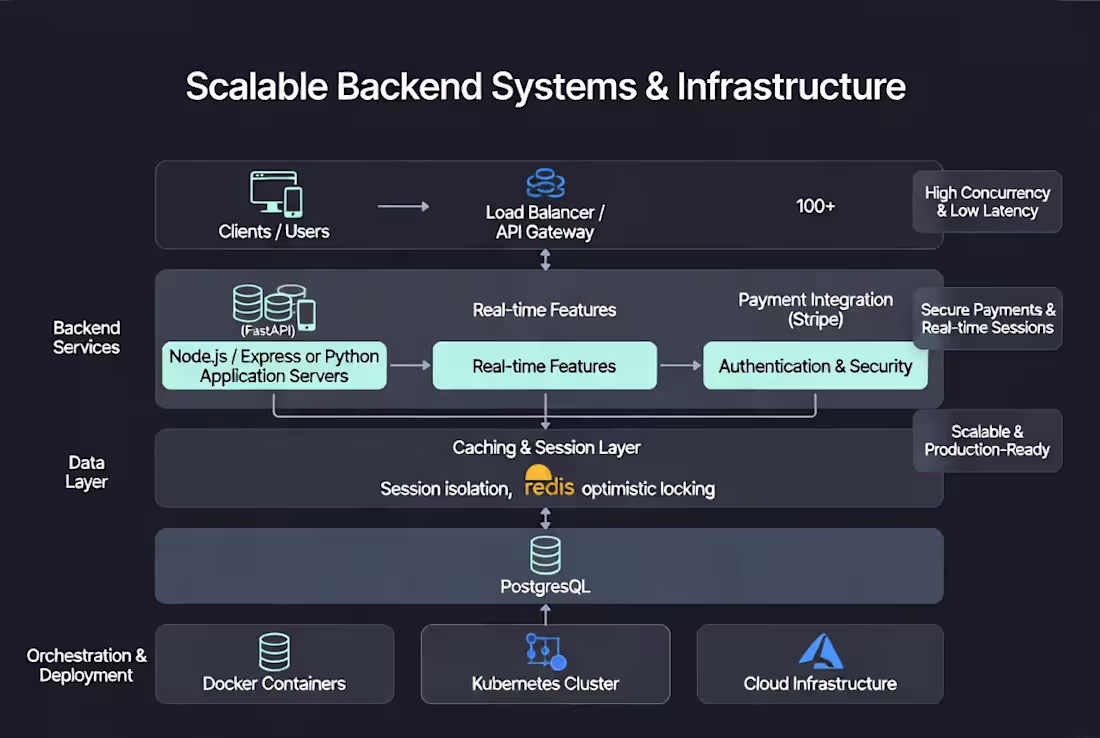Click the Kubernetes Cluster nodes icon
The height and width of the screenshot is (738, 1100).
(546, 651)
